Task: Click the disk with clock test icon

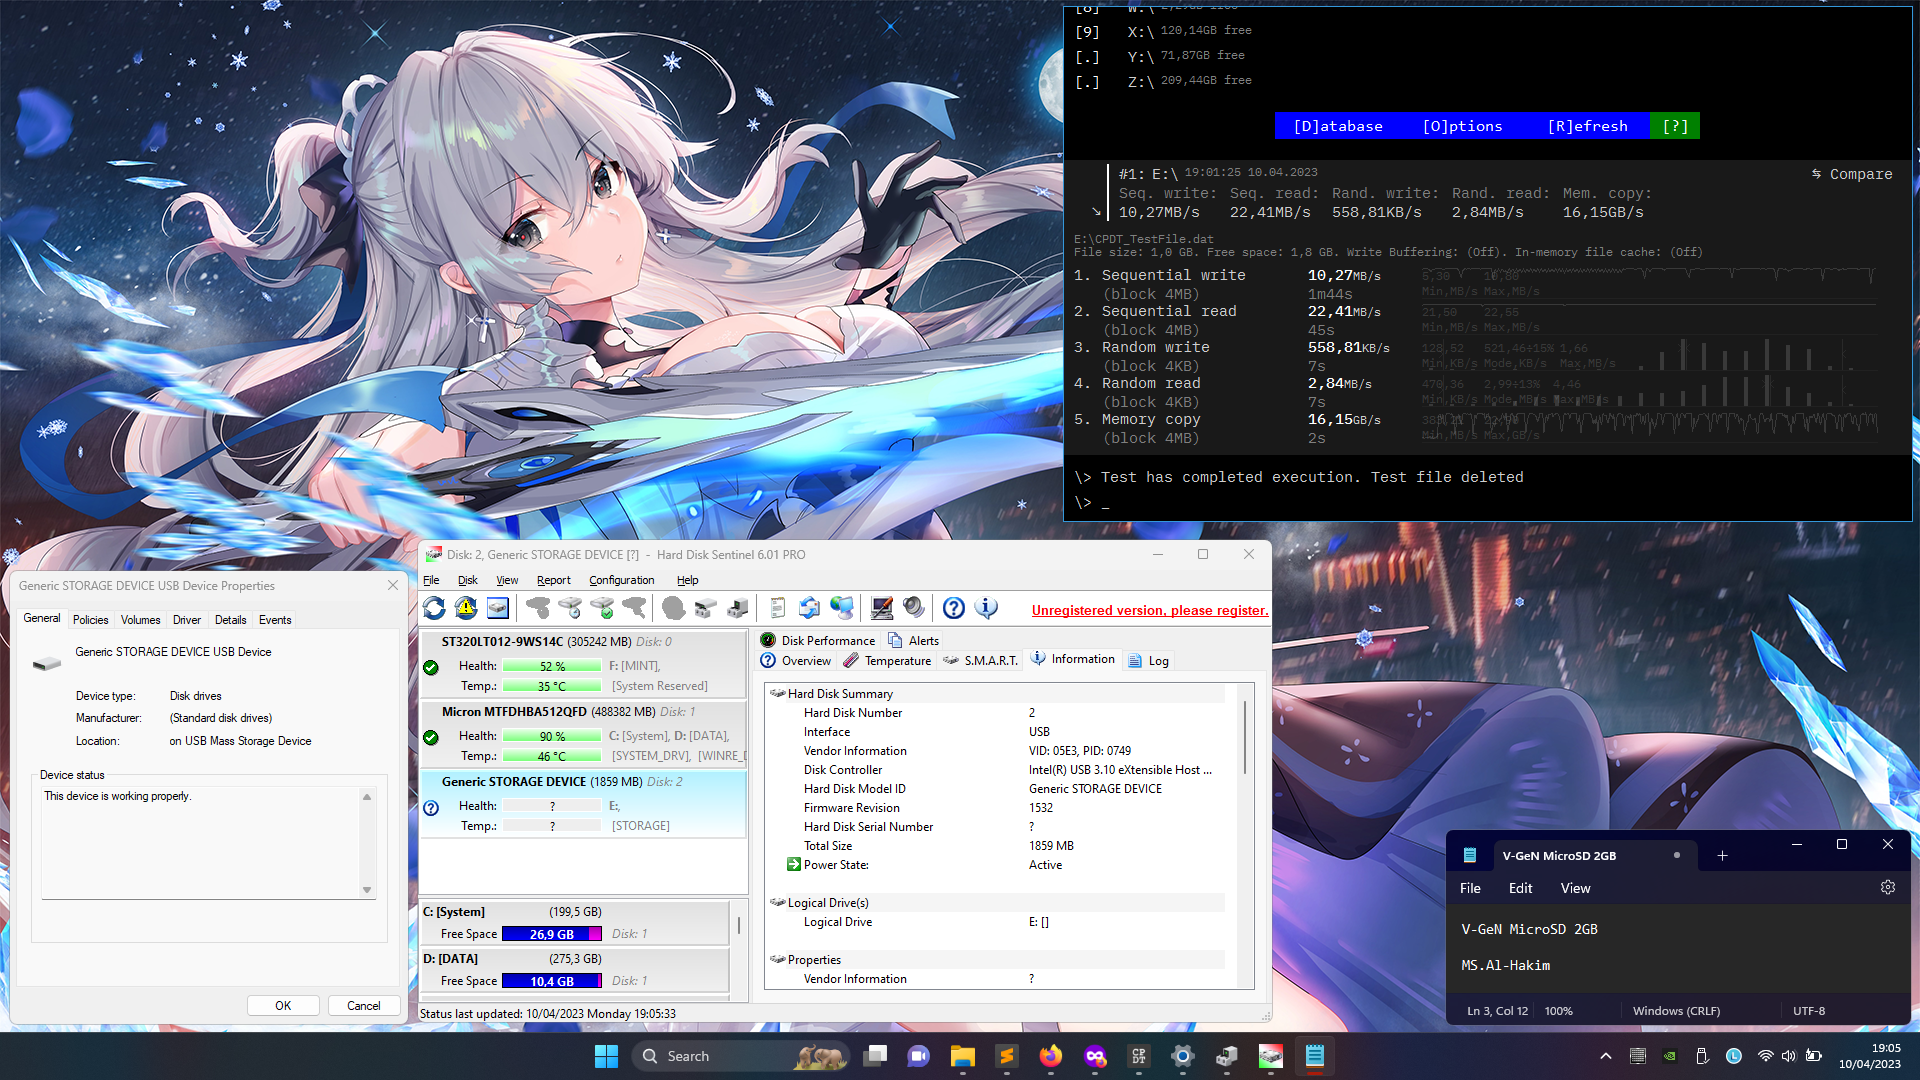Action: pos(570,608)
